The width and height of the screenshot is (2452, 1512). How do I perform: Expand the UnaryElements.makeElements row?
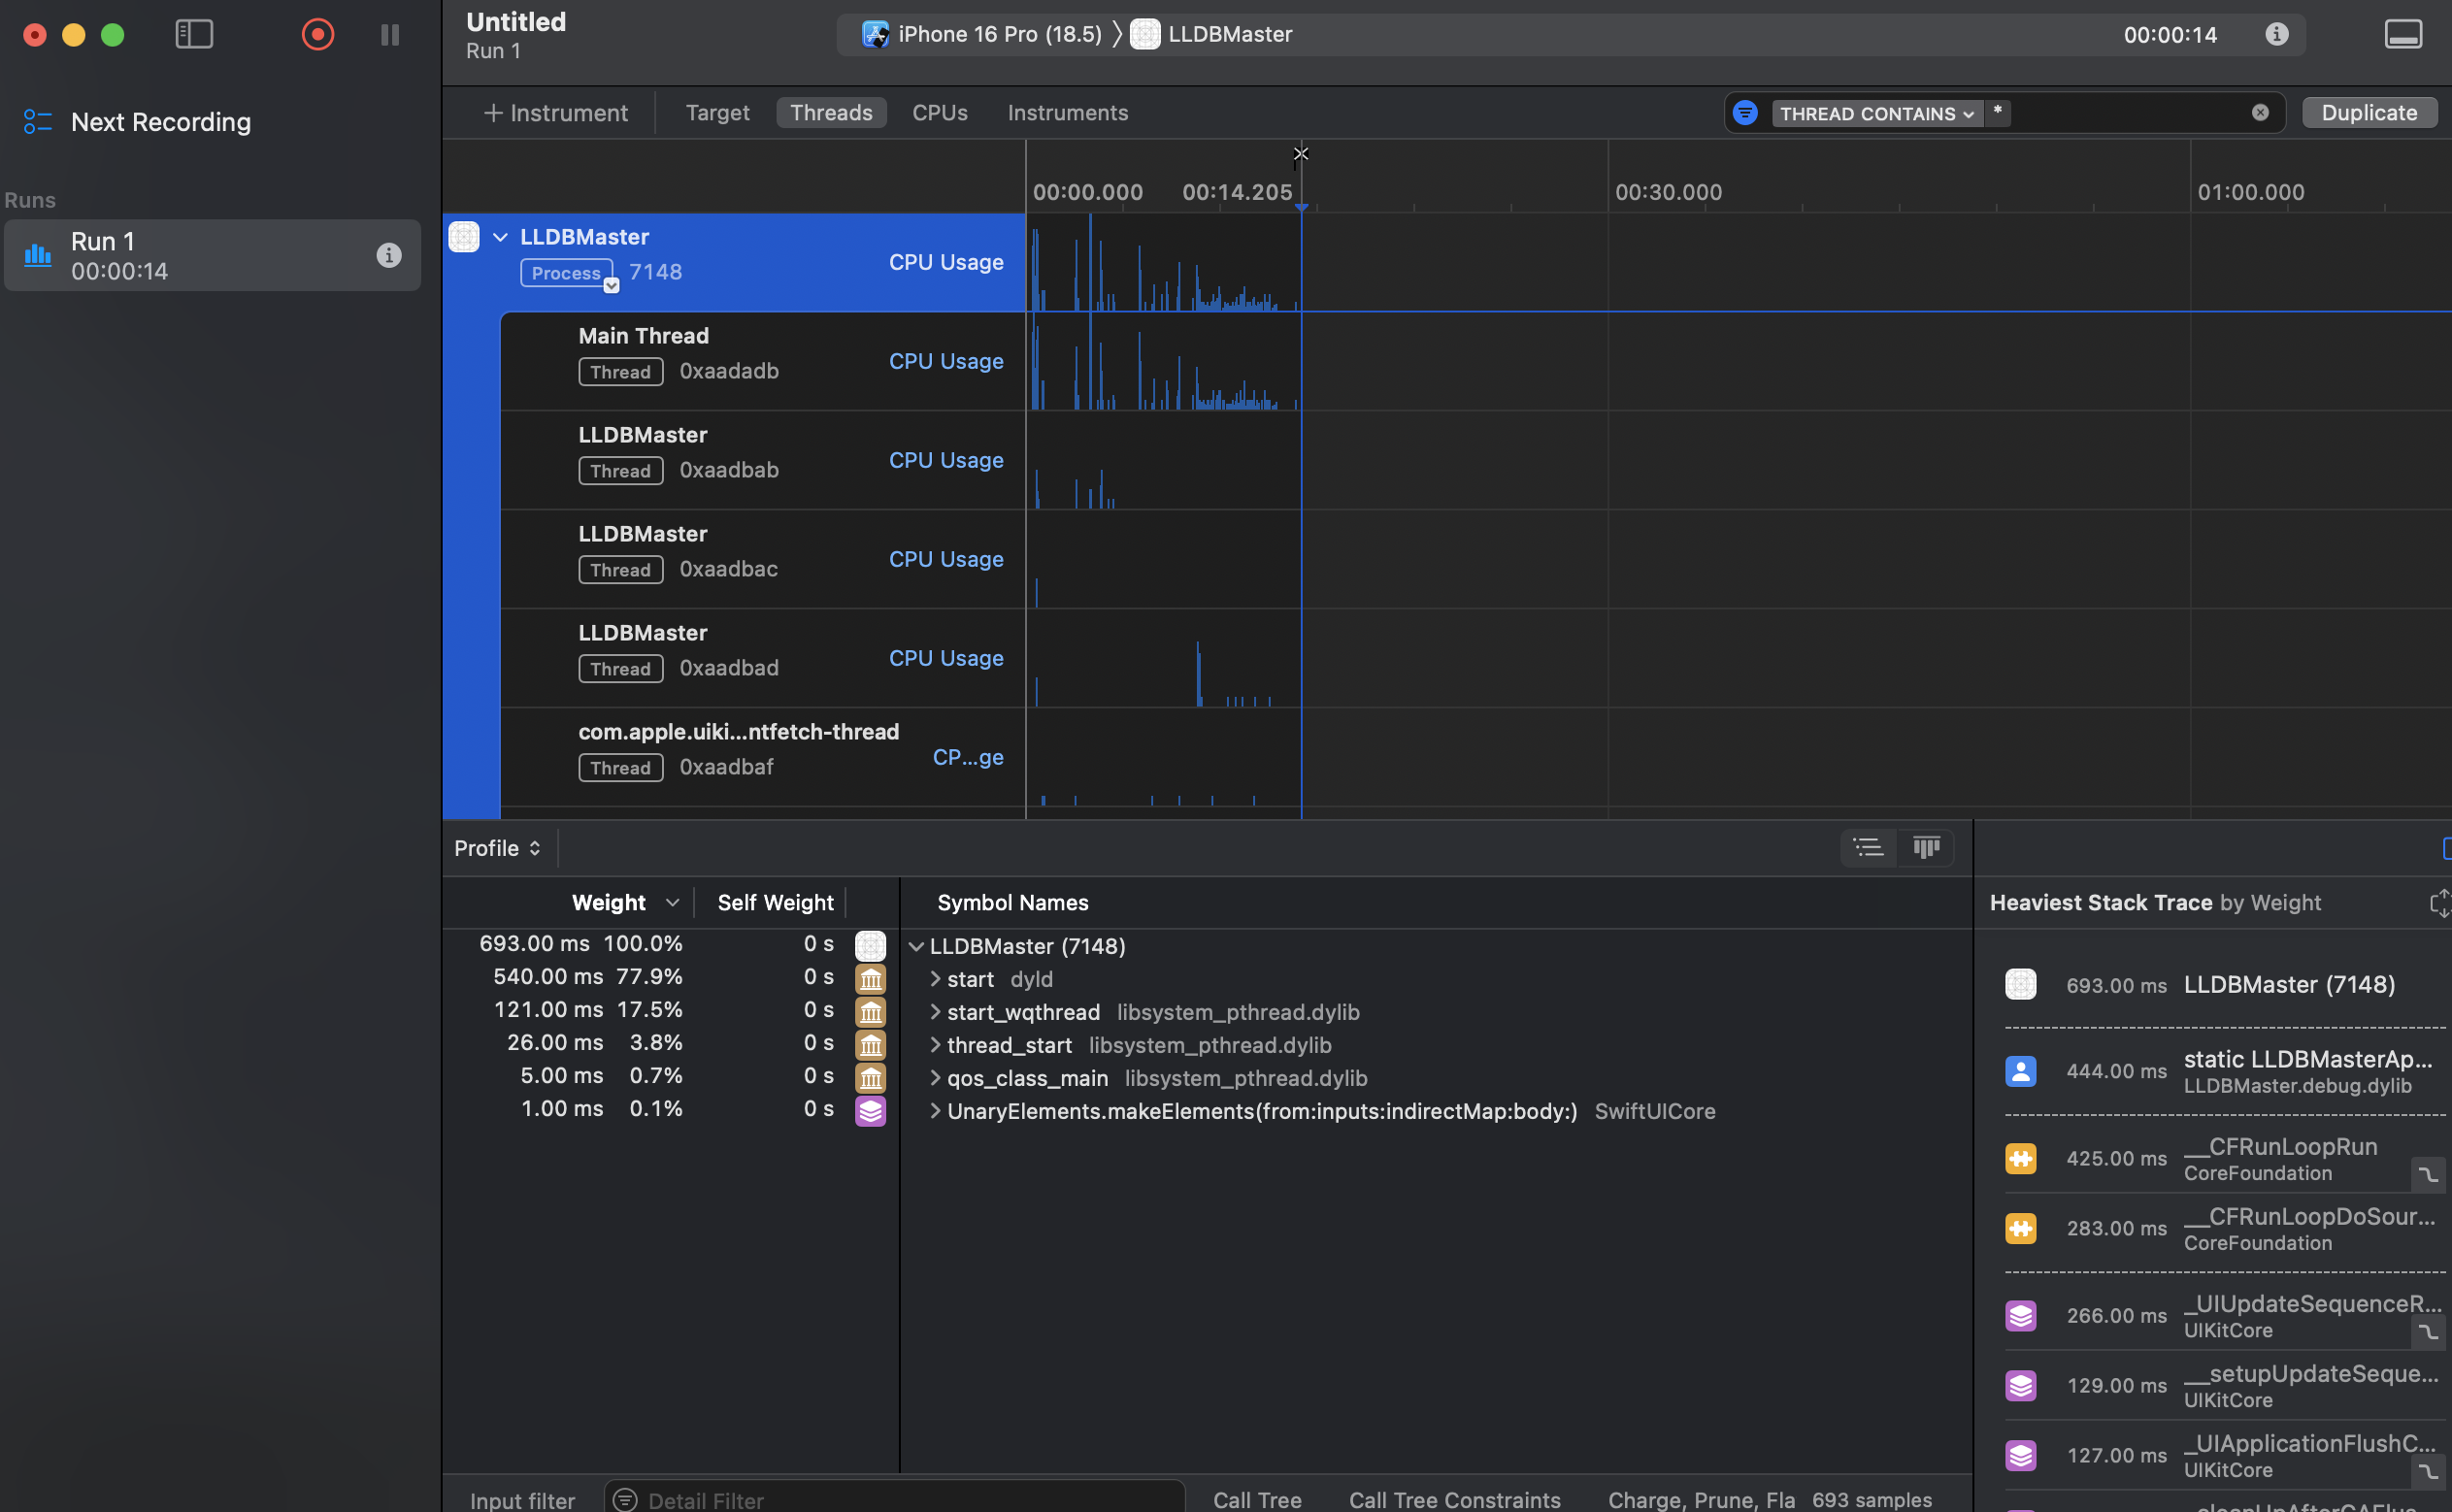(x=935, y=1111)
